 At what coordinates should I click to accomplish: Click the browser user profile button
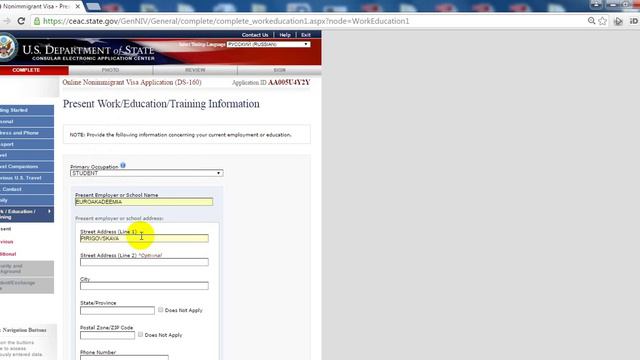point(596,4)
